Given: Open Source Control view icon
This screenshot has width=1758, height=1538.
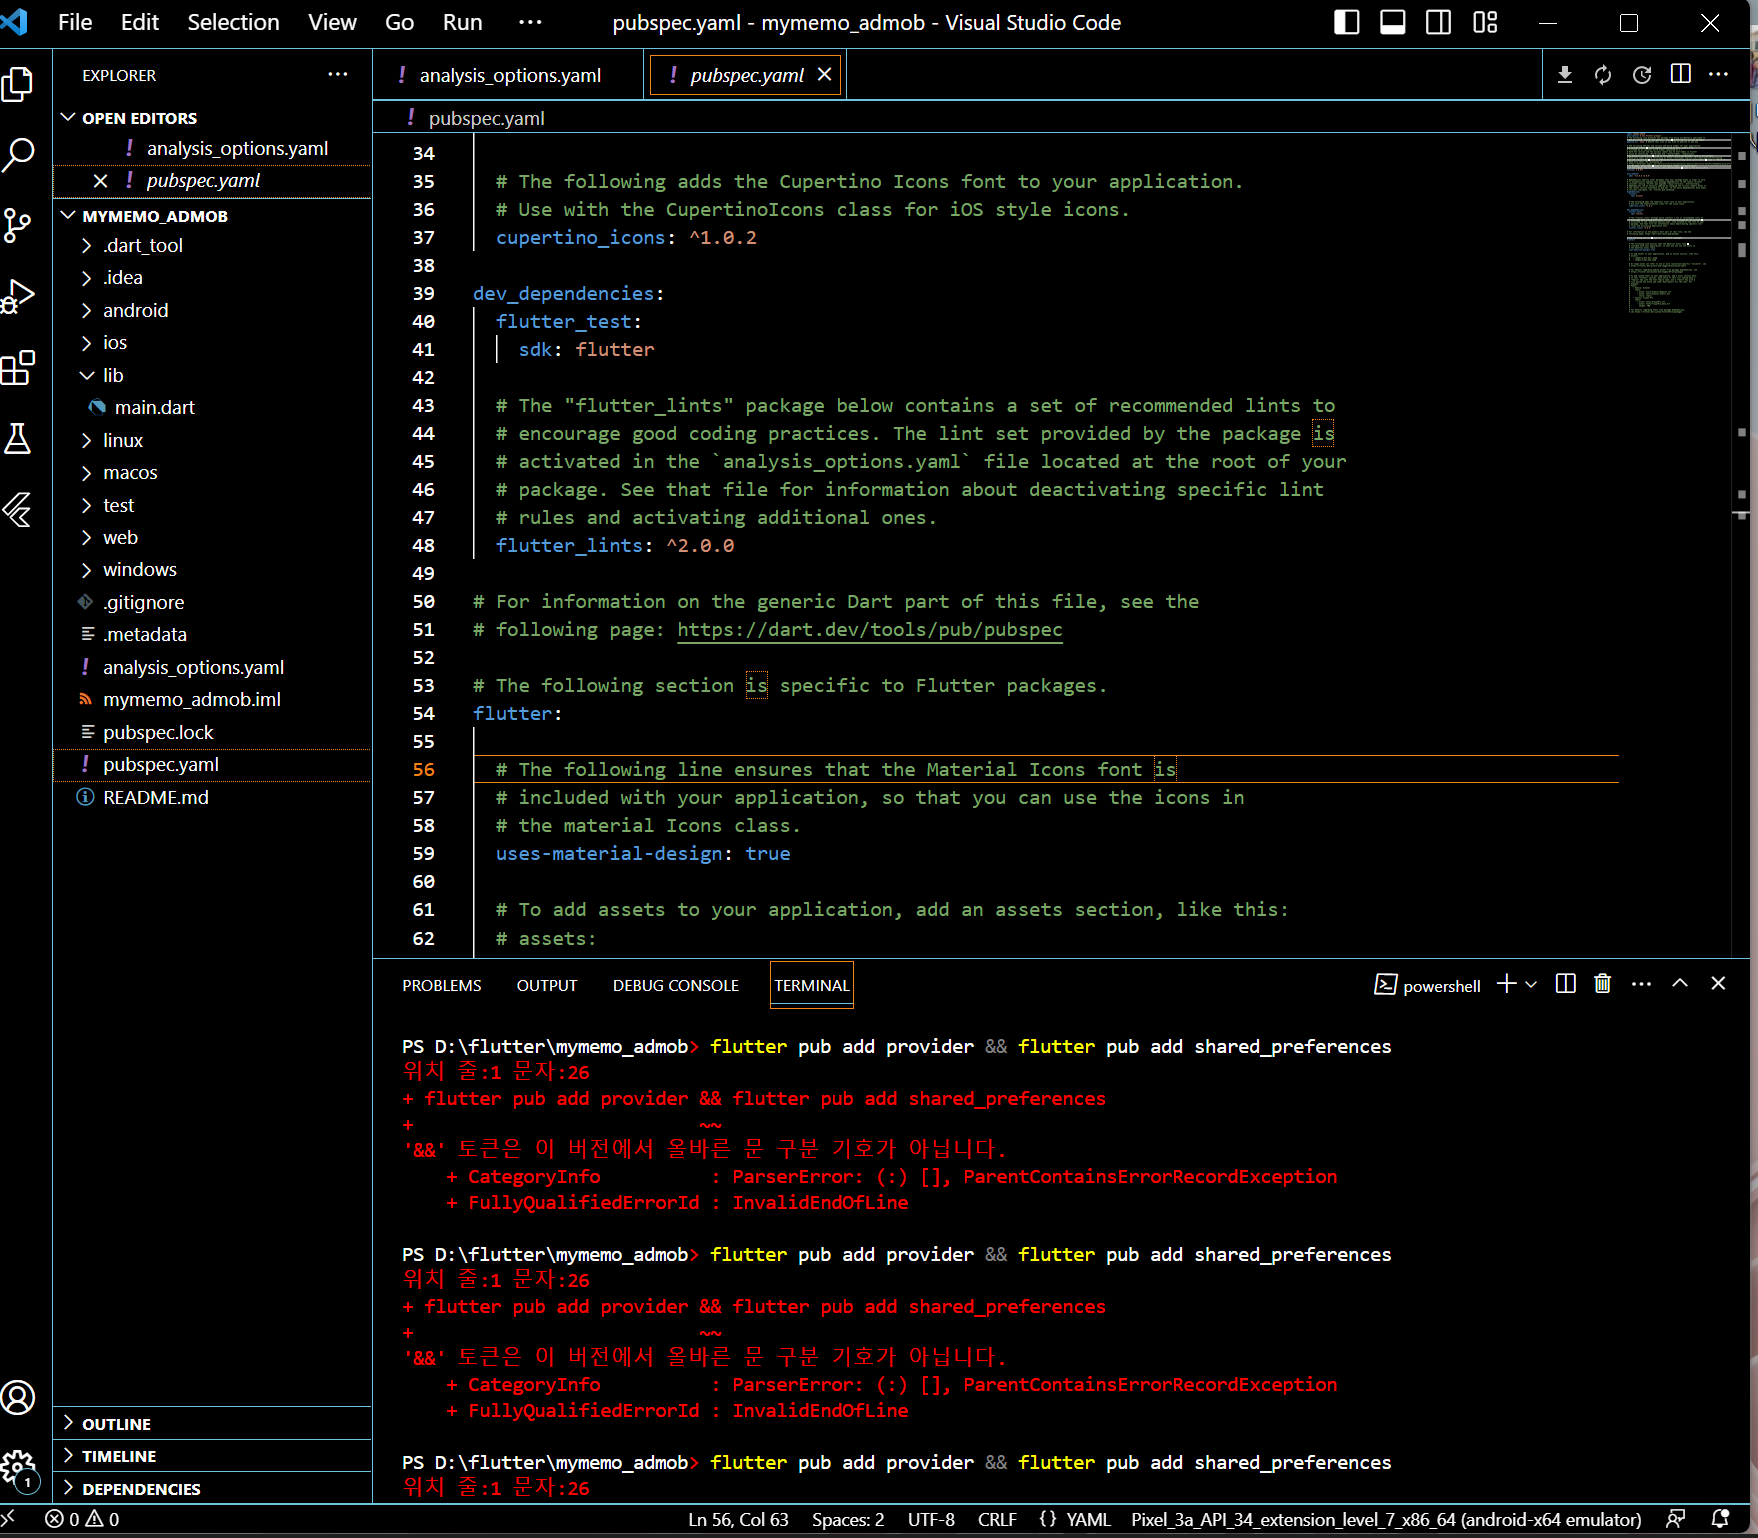Looking at the screenshot, I should 18,226.
